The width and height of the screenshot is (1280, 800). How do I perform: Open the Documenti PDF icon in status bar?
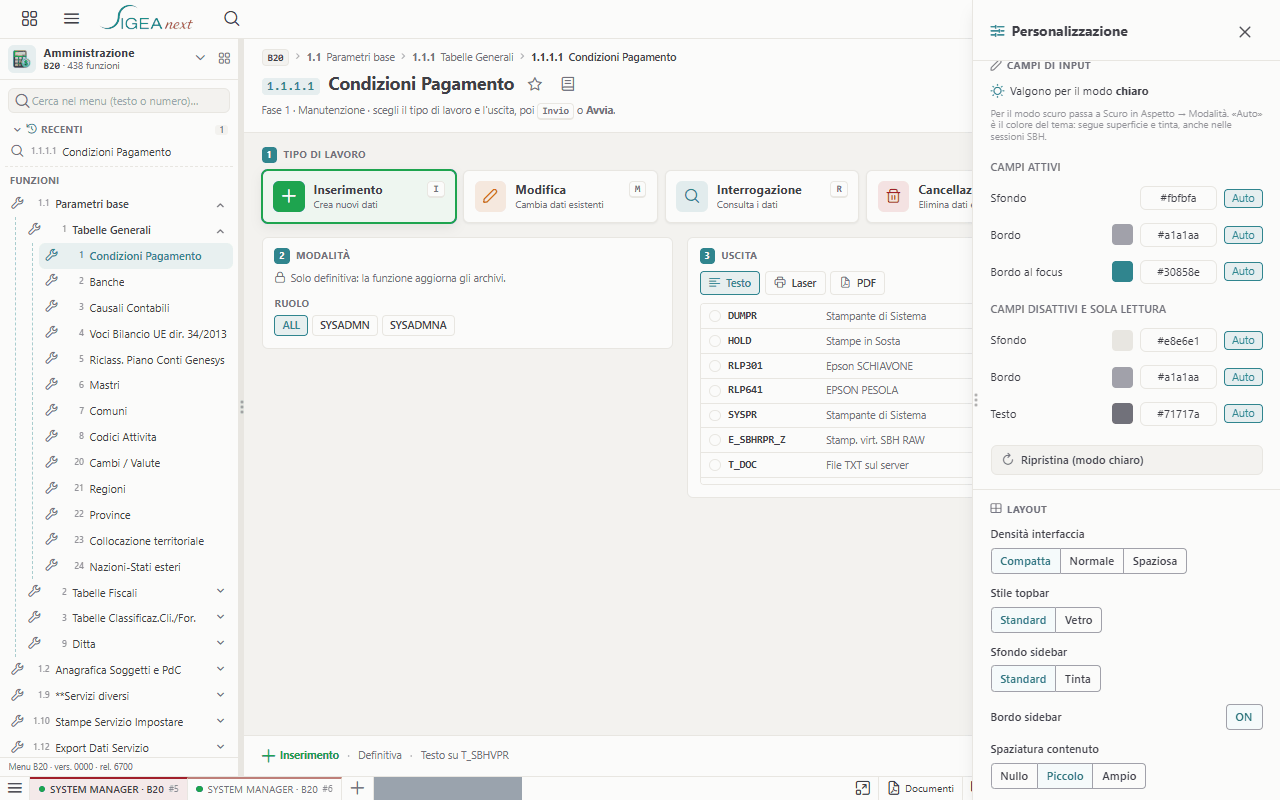pyautogui.click(x=894, y=788)
